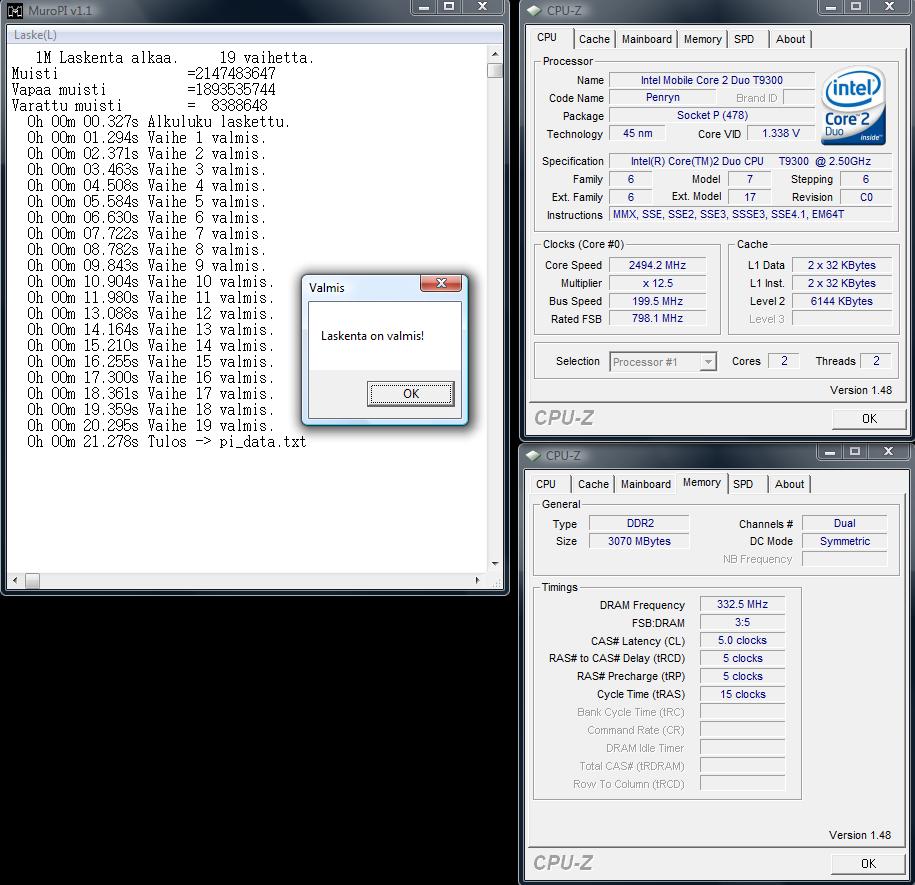Click the Bus Speed value '199.5 MHz'
This screenshot has height=885, width=915.
tap(657, 301)
